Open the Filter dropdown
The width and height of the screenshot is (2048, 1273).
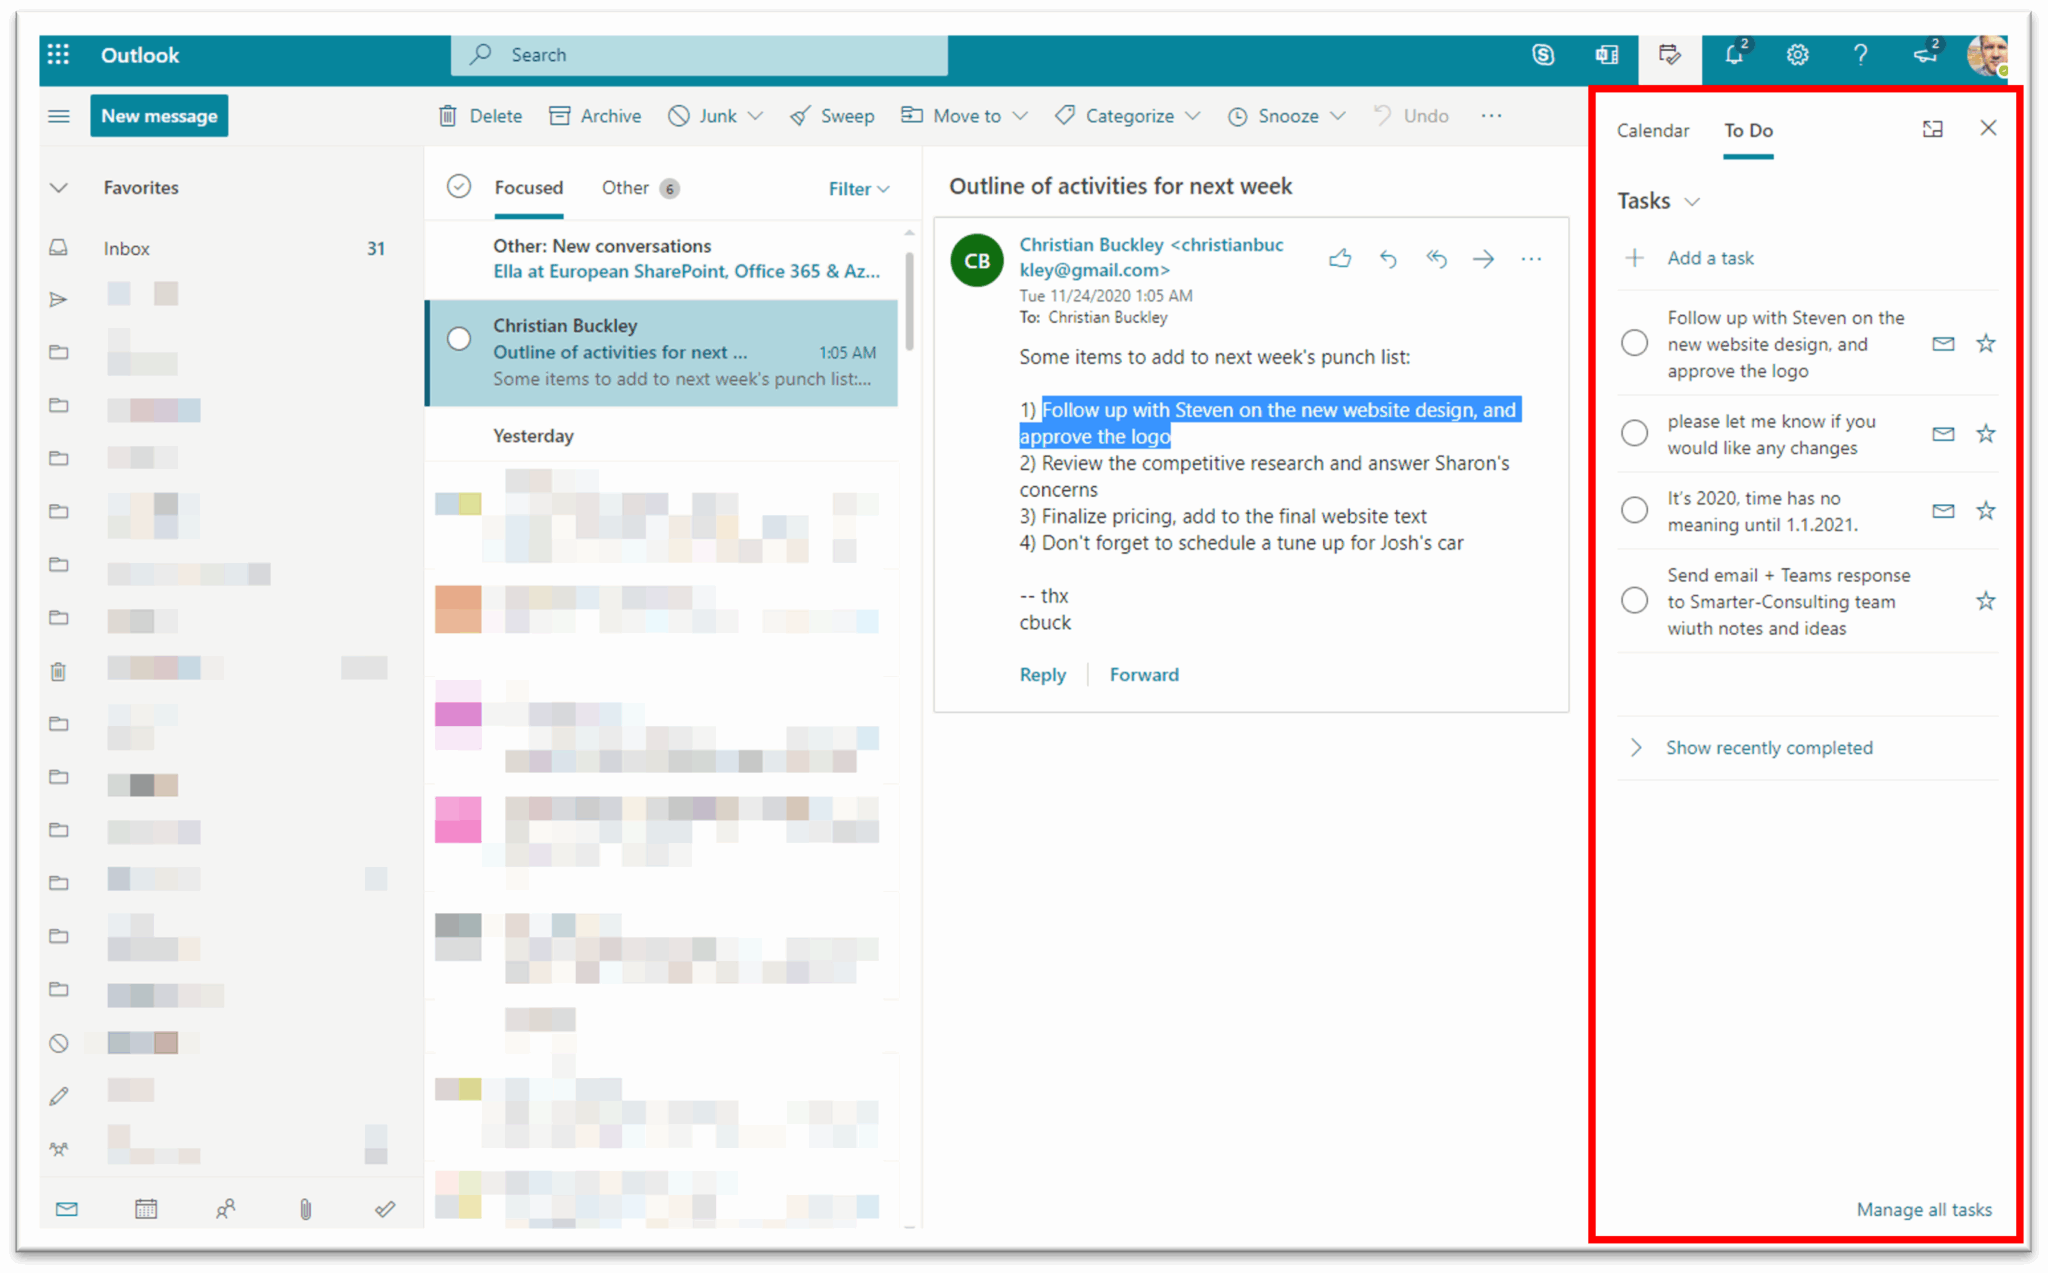click(x=856, y=188)
